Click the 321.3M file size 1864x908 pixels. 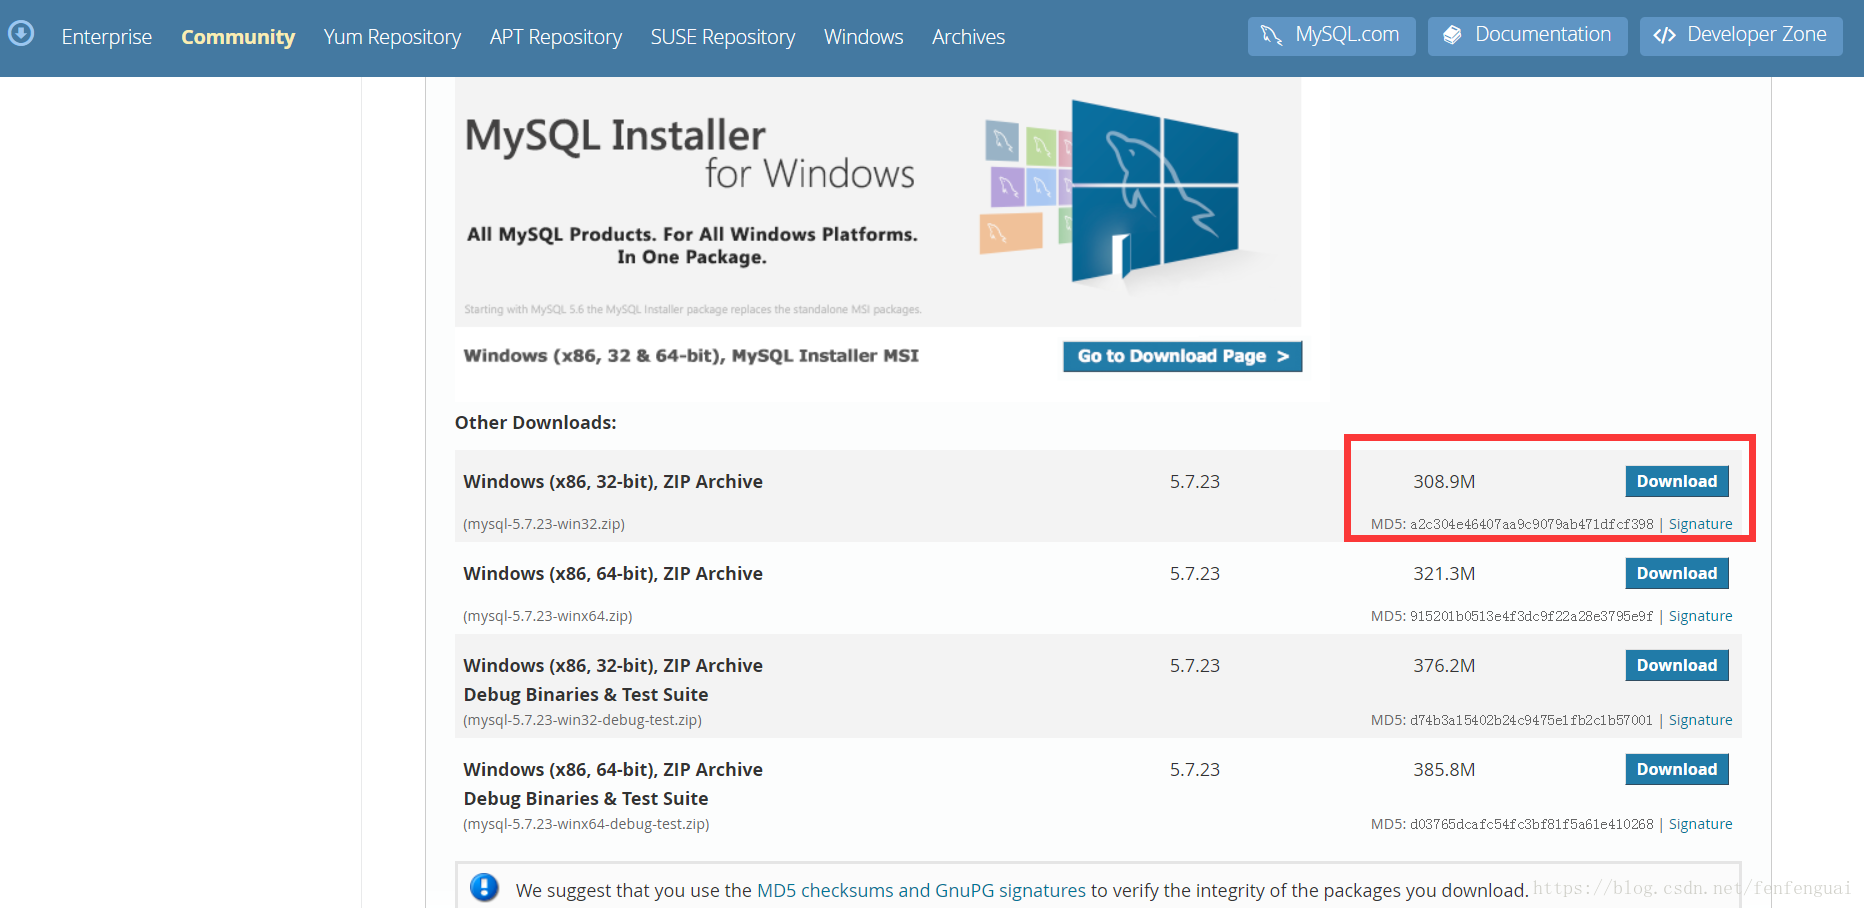click(1444, 573)
